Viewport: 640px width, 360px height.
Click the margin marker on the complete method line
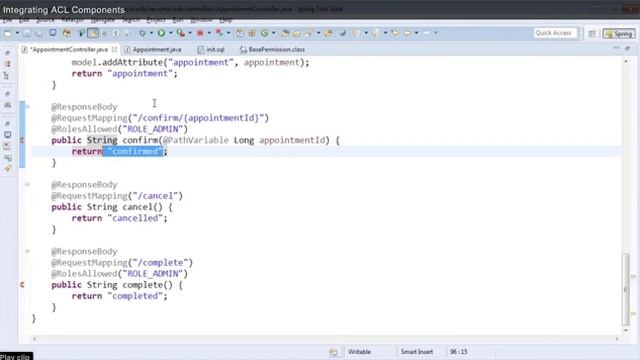coord(22,285)
